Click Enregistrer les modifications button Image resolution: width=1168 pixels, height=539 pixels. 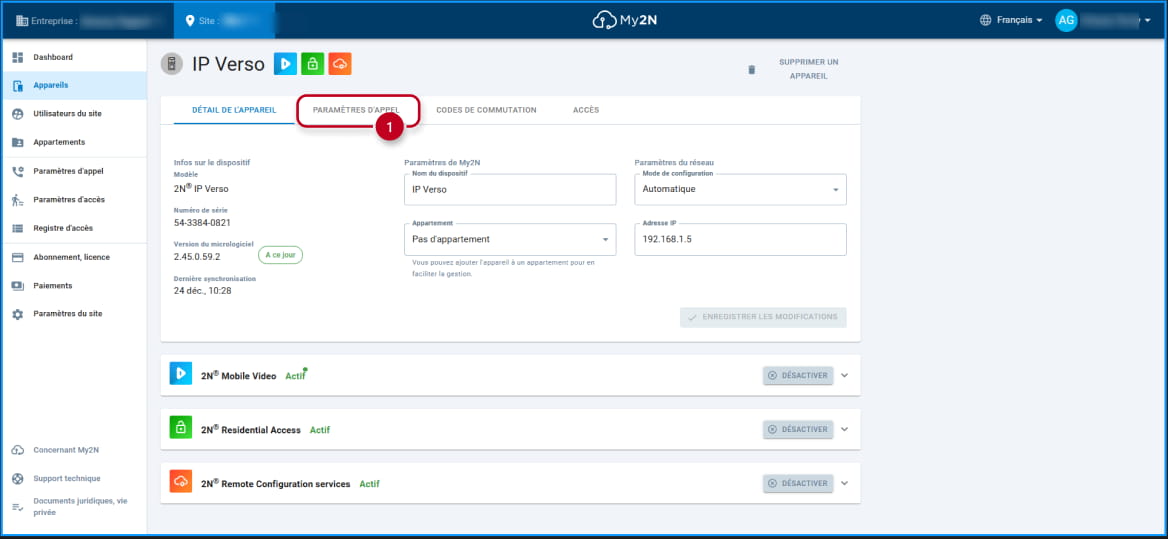pyautogui.click(x=763, y=317)
